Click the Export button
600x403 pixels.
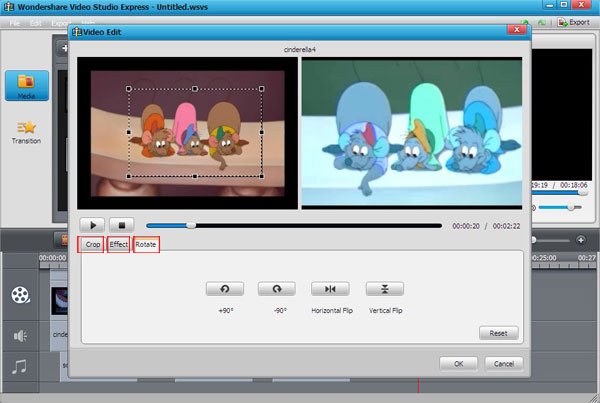pos(573,22)
